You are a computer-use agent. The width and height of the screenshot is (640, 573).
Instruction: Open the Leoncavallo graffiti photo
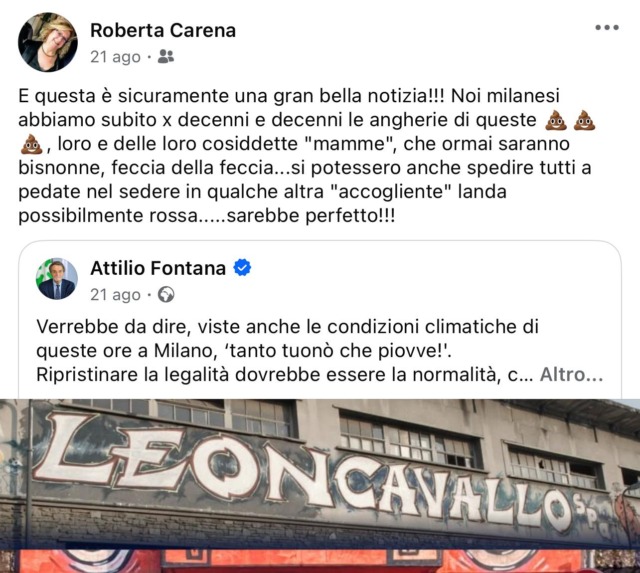pyautogui.click(x=320, y=473)
